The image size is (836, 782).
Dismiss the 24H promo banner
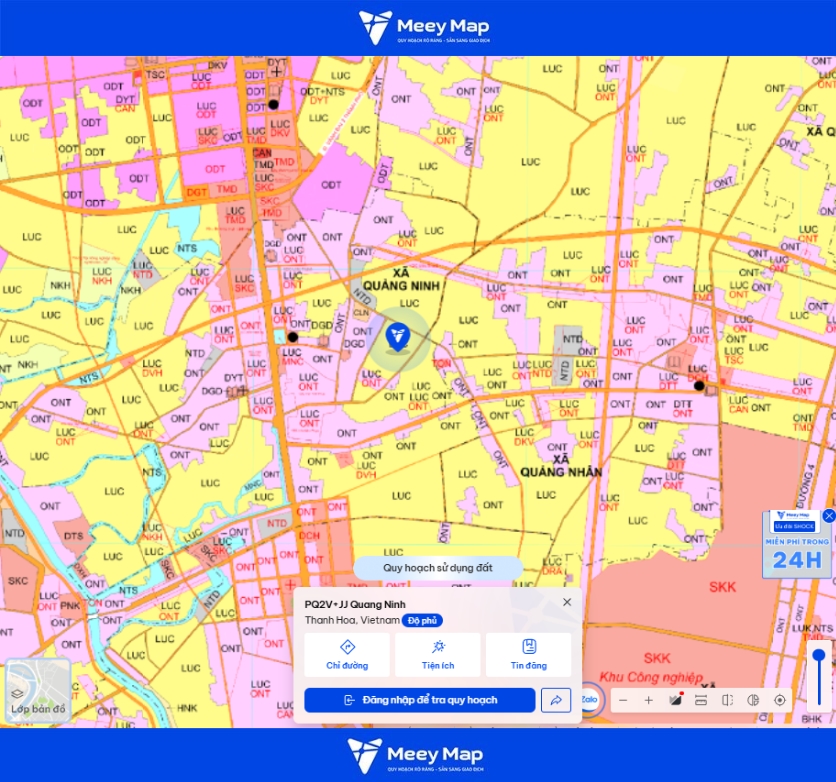[x=829, y=515]
